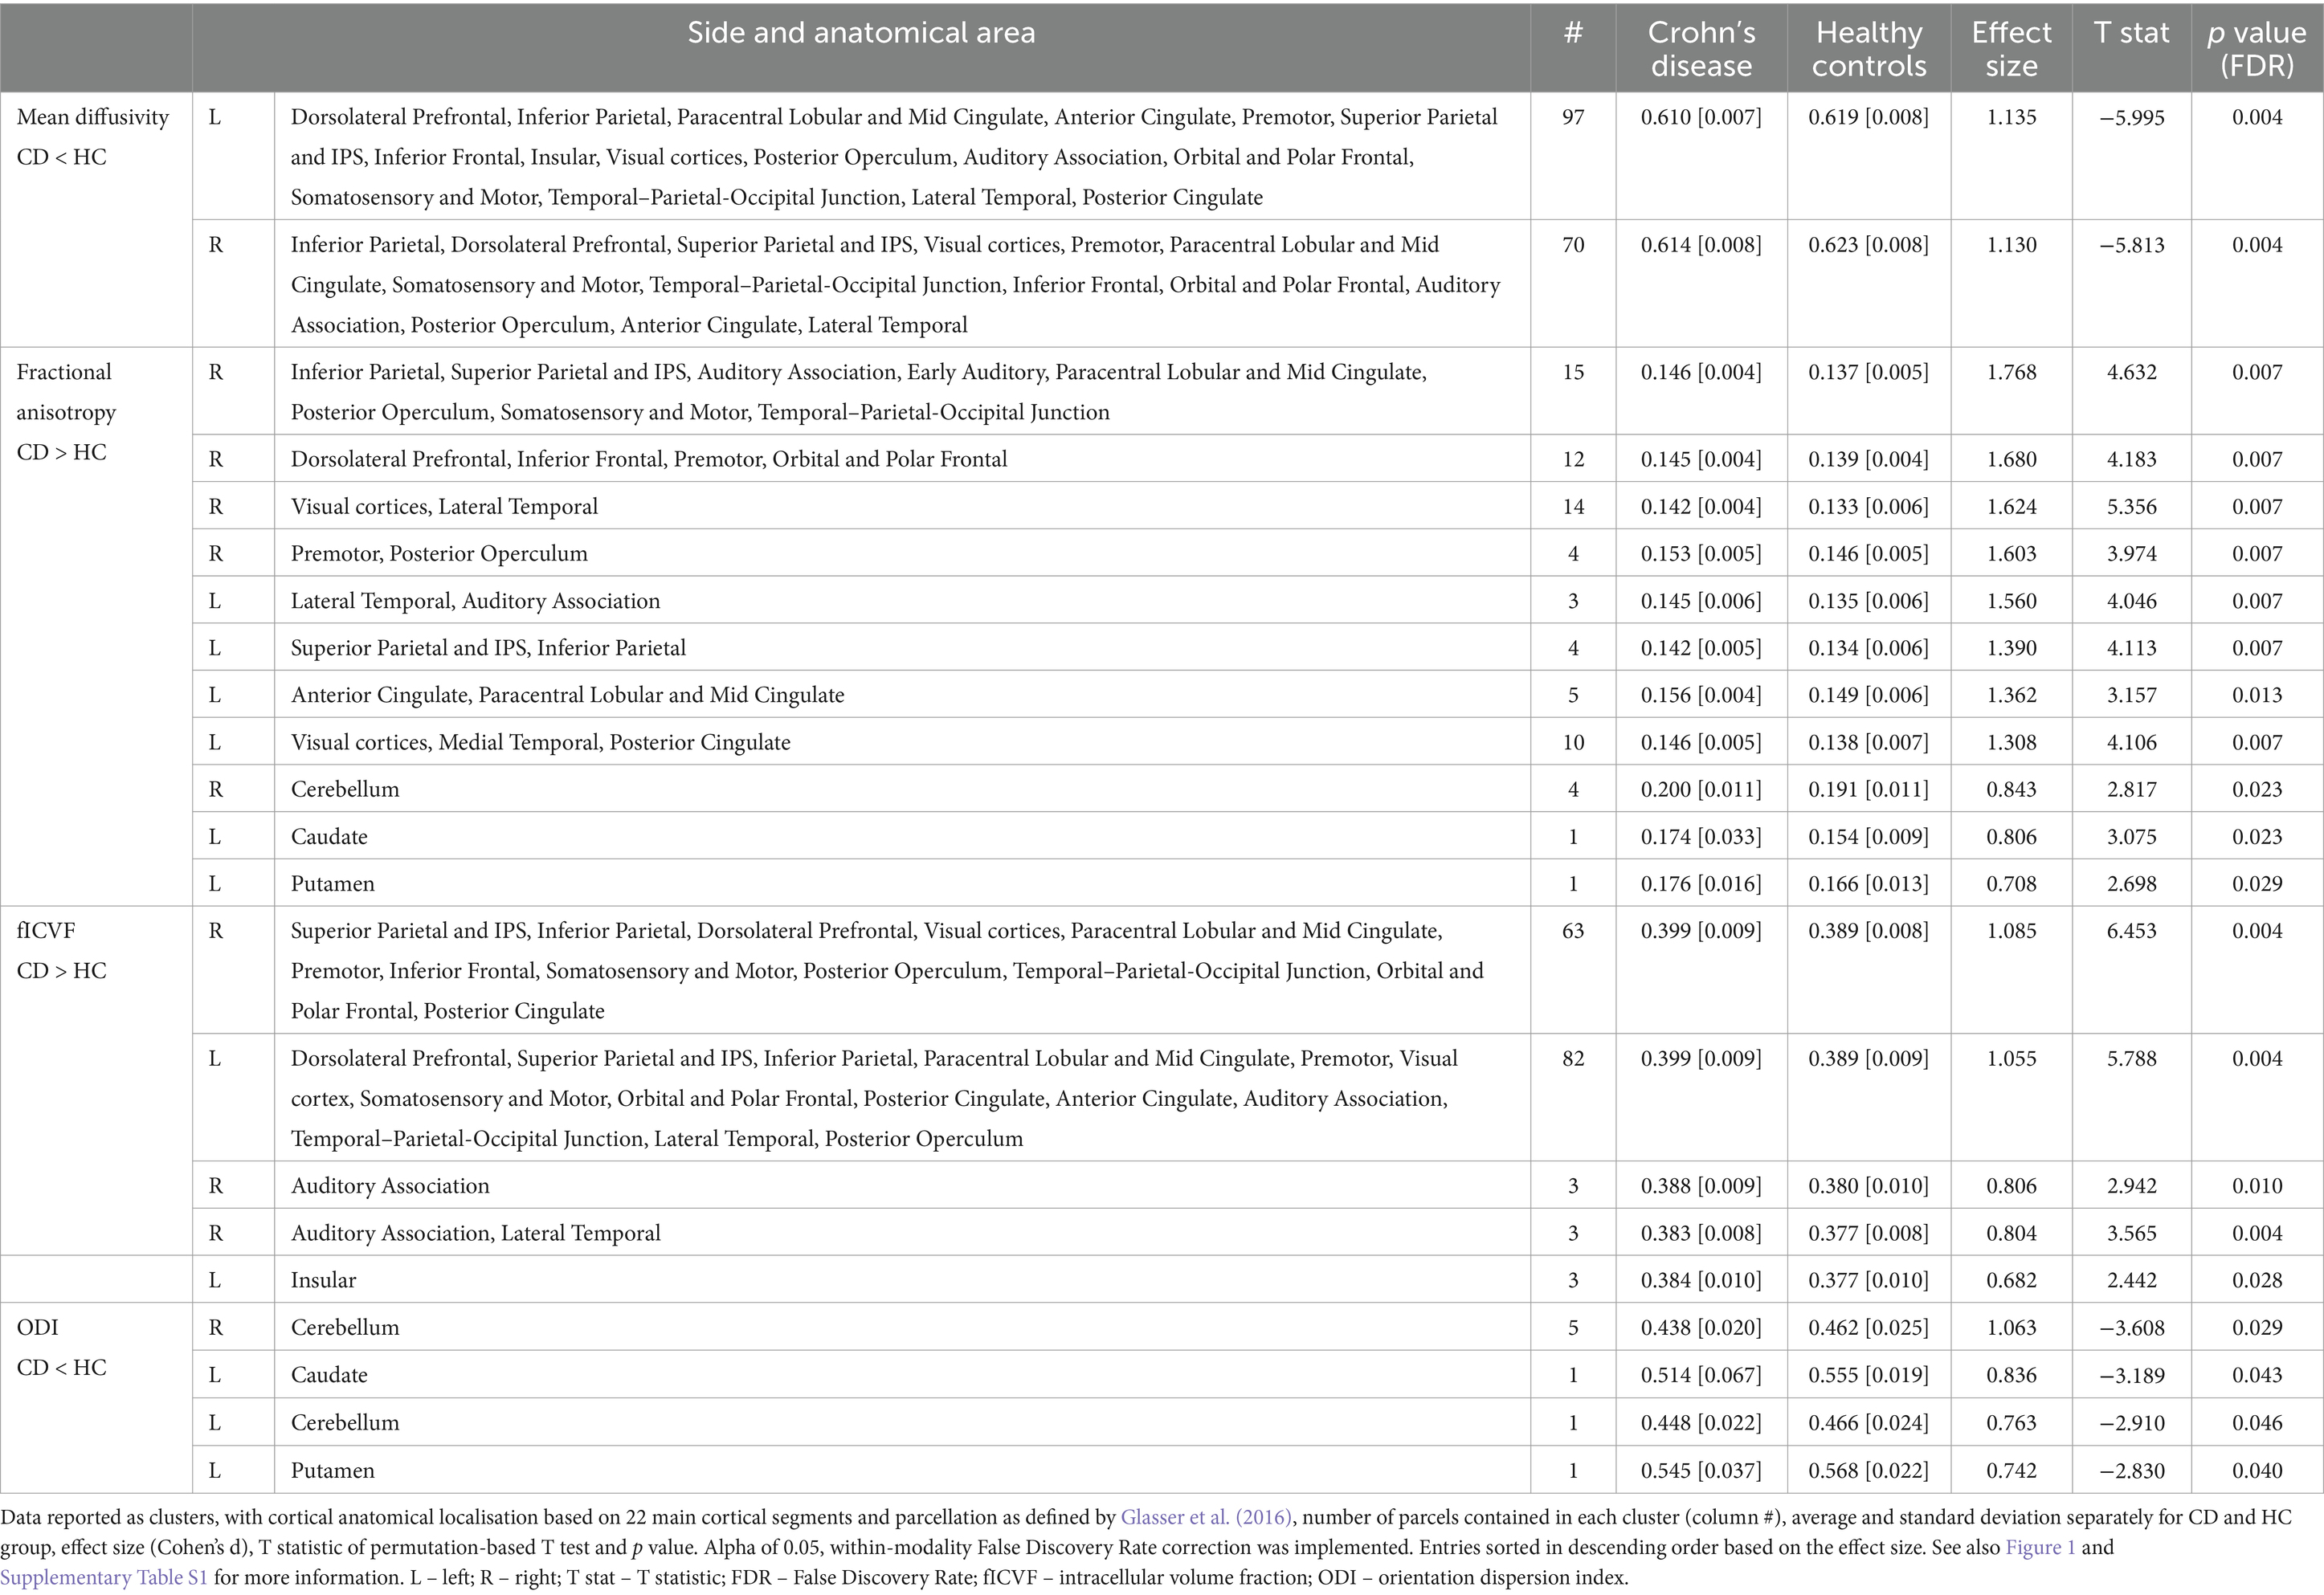Click the parcel count value 70

tap(1573, 245)
